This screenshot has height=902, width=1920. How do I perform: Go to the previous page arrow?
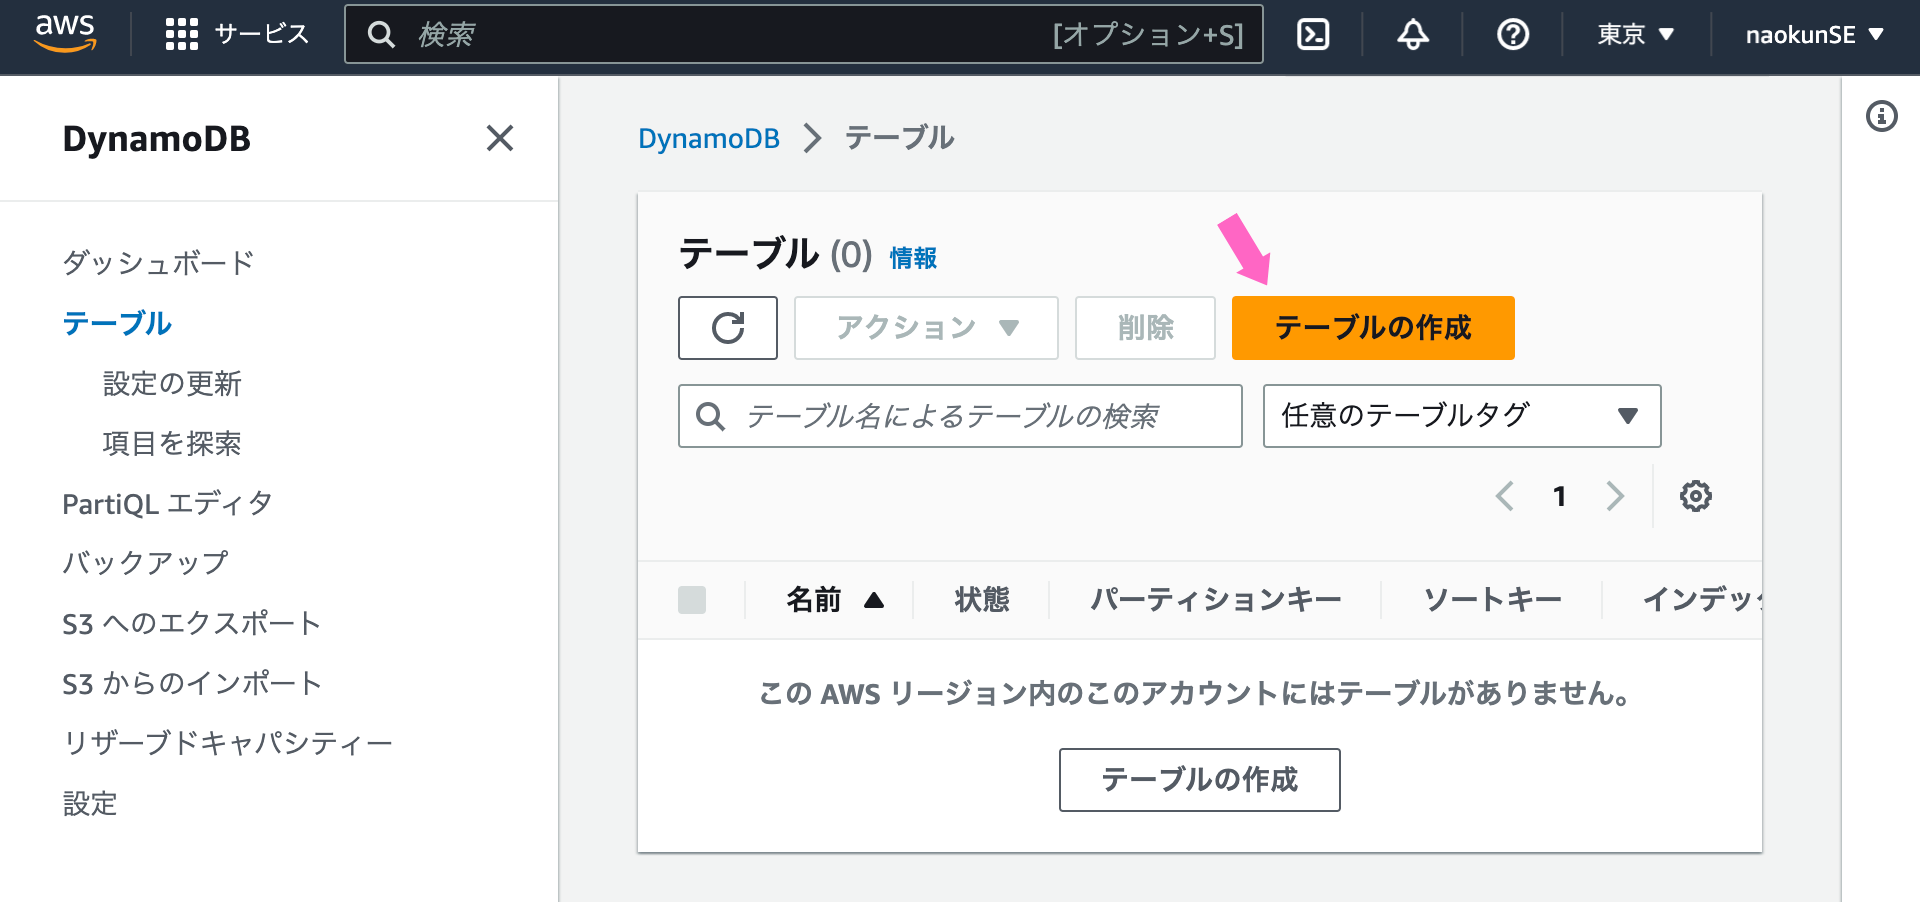pos(1505,496)
